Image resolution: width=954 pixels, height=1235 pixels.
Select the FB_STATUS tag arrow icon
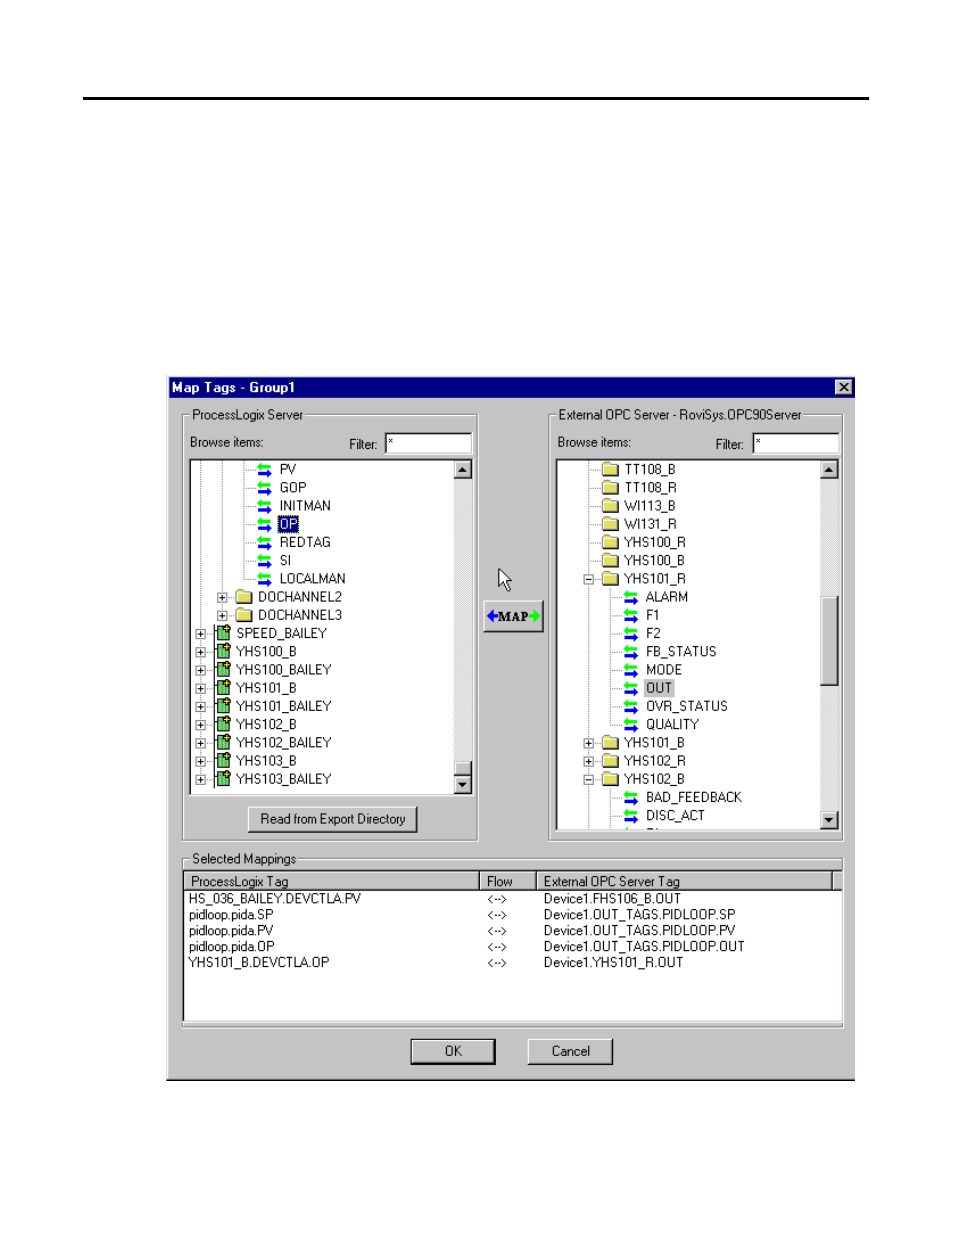point(631,652)
